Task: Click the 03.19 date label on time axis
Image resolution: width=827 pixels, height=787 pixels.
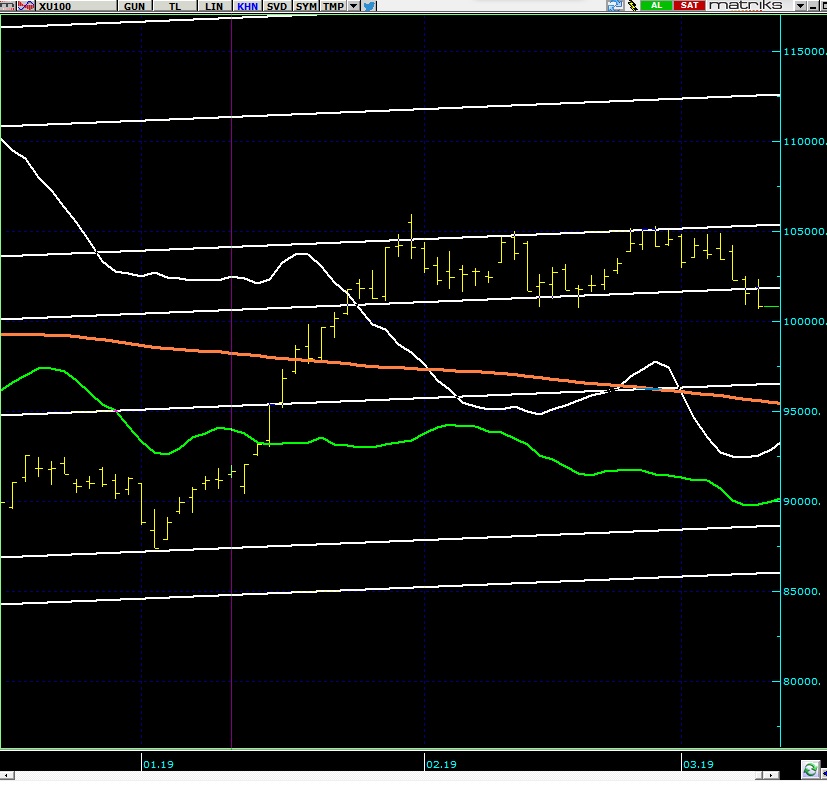Action: [x=698, y=764]
